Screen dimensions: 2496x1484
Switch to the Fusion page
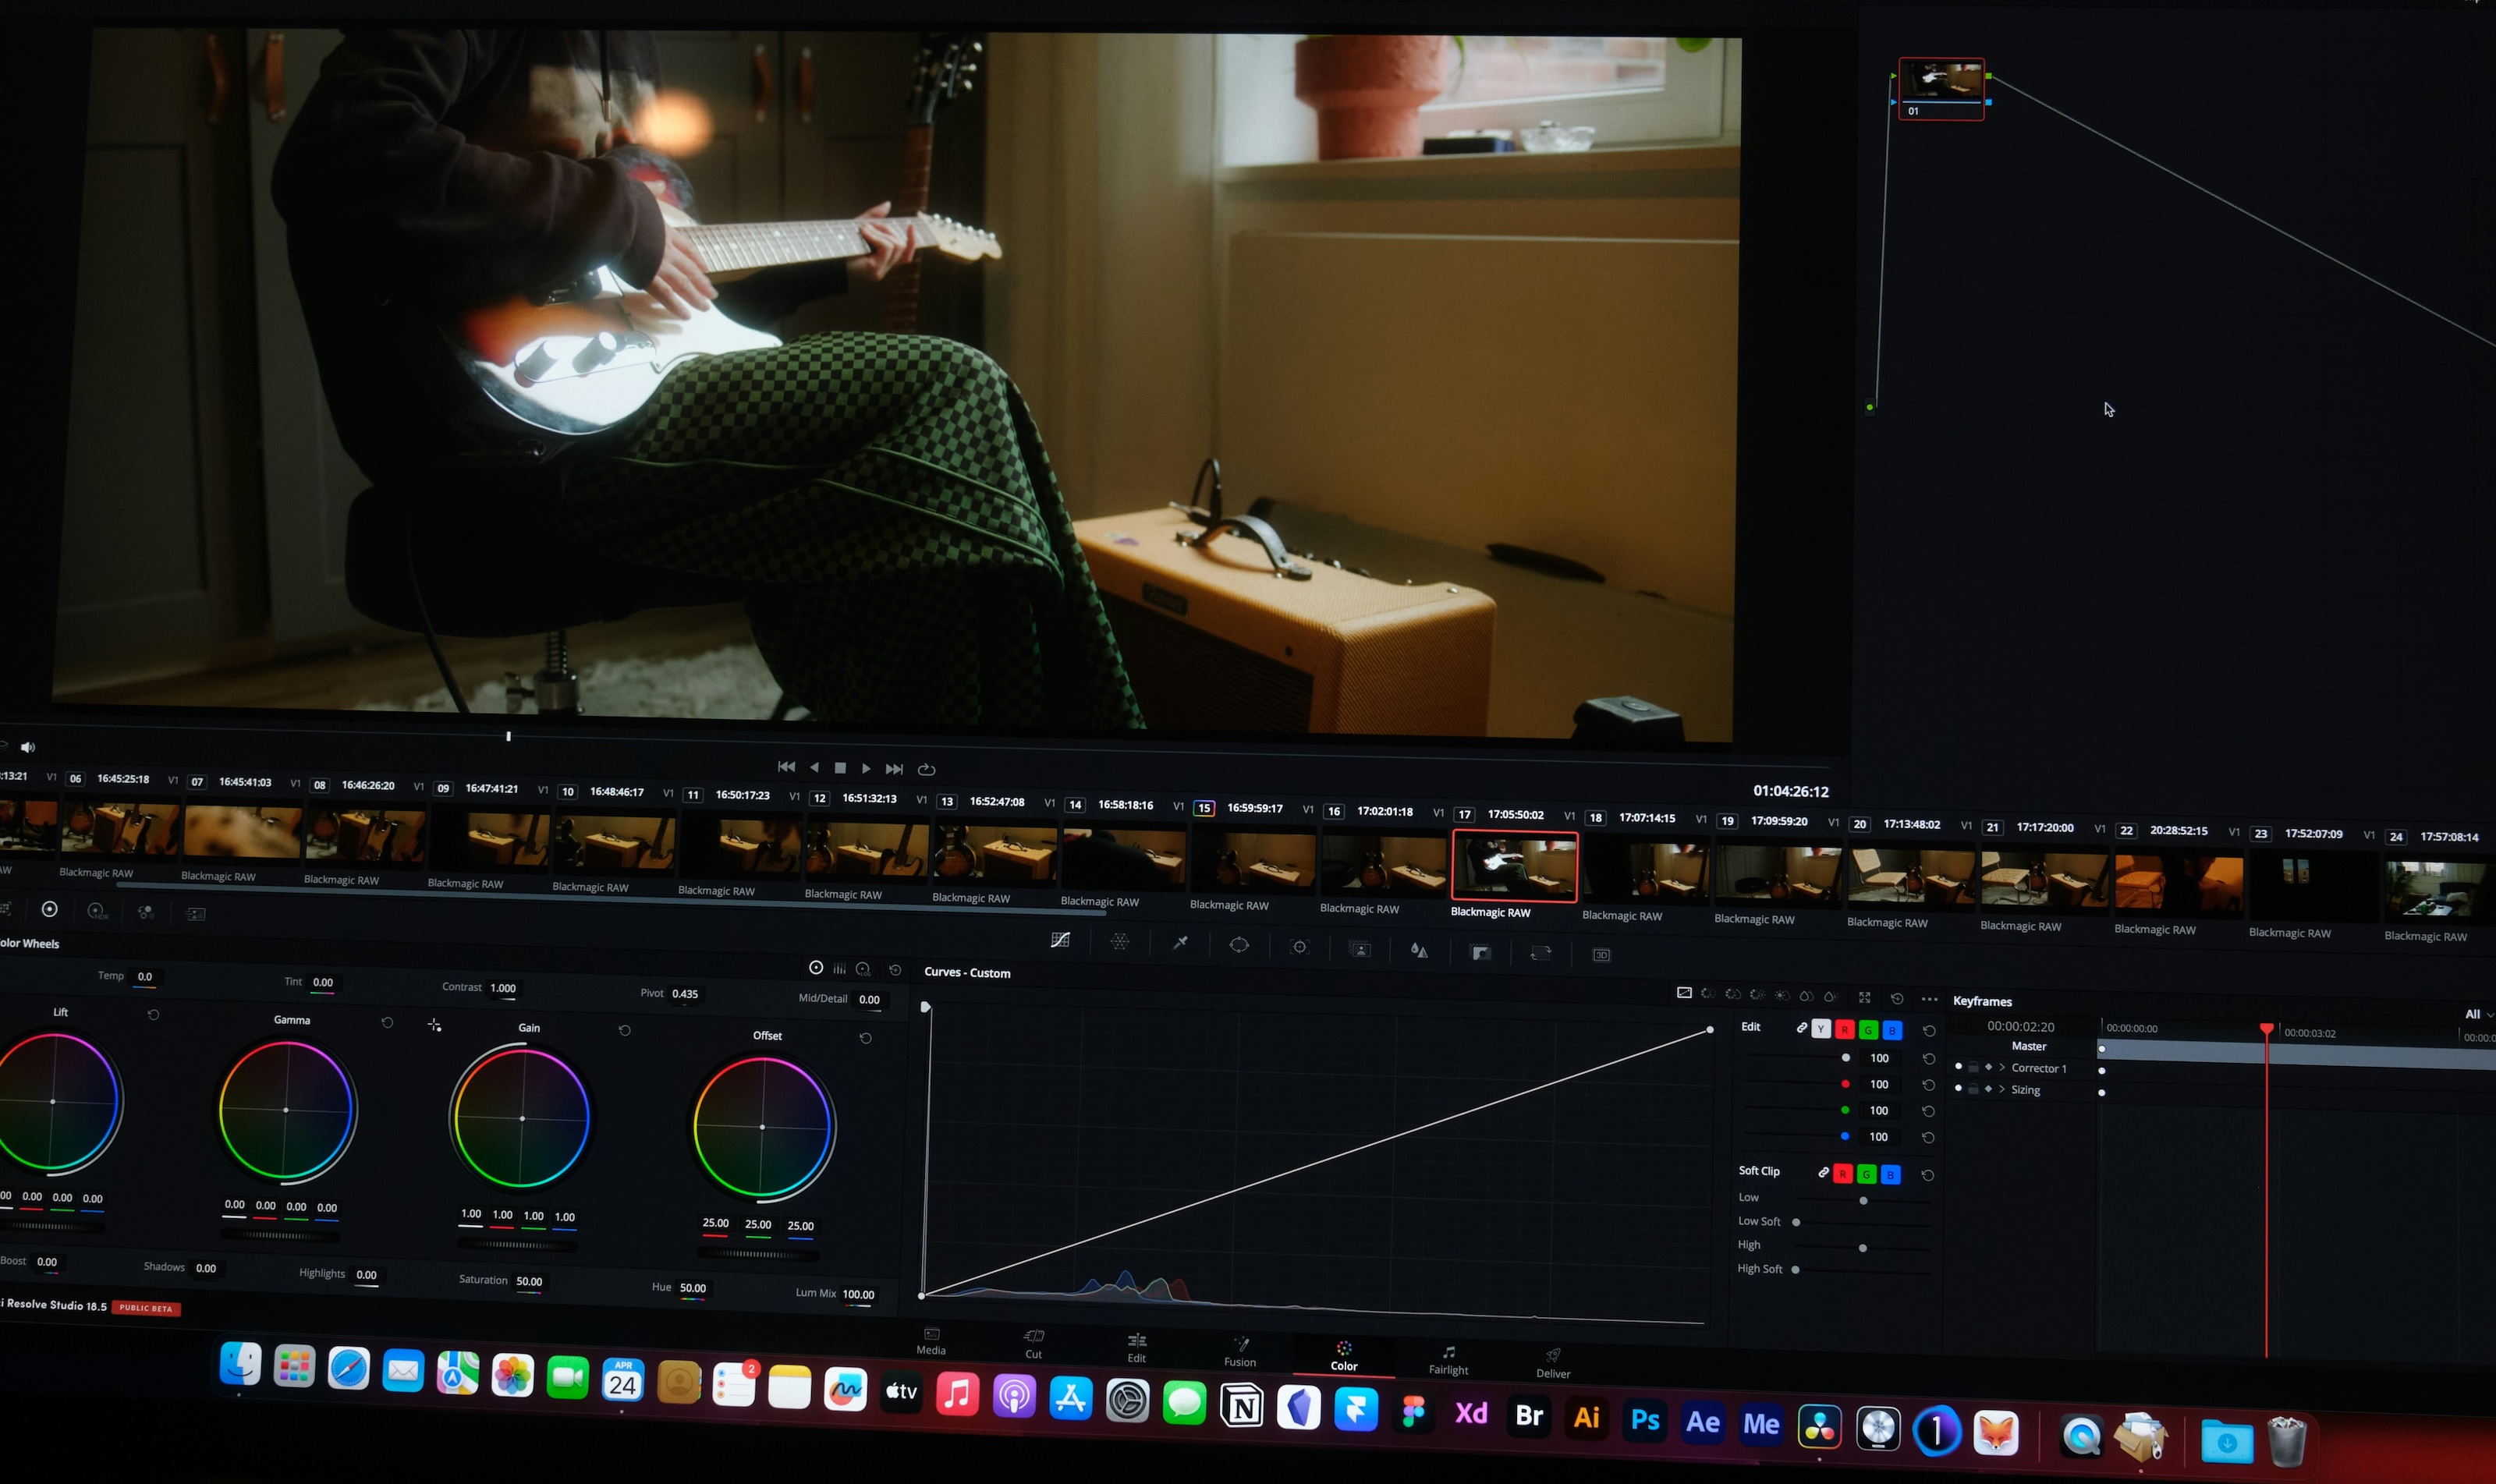[1240, 1353]
